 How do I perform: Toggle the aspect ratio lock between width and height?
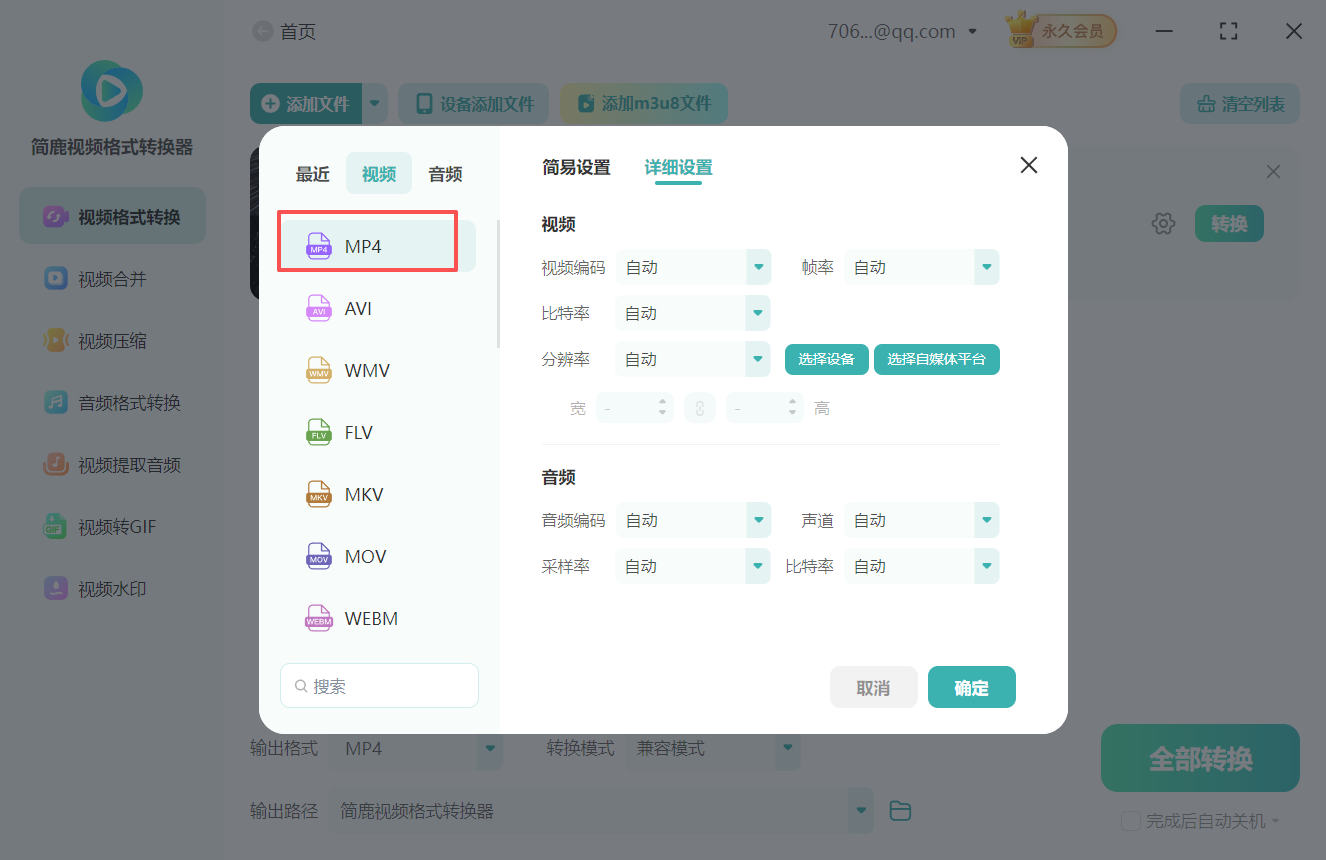click(x=700, y=407)
